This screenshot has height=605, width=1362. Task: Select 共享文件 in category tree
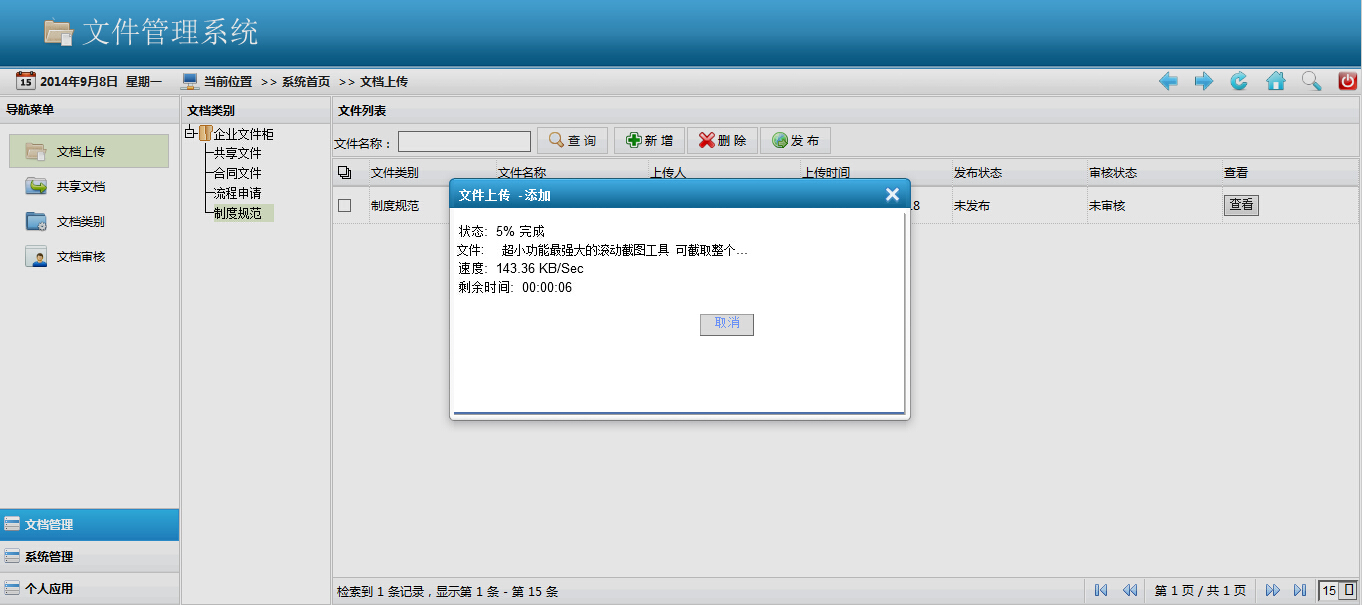click(x=237, y=153)
